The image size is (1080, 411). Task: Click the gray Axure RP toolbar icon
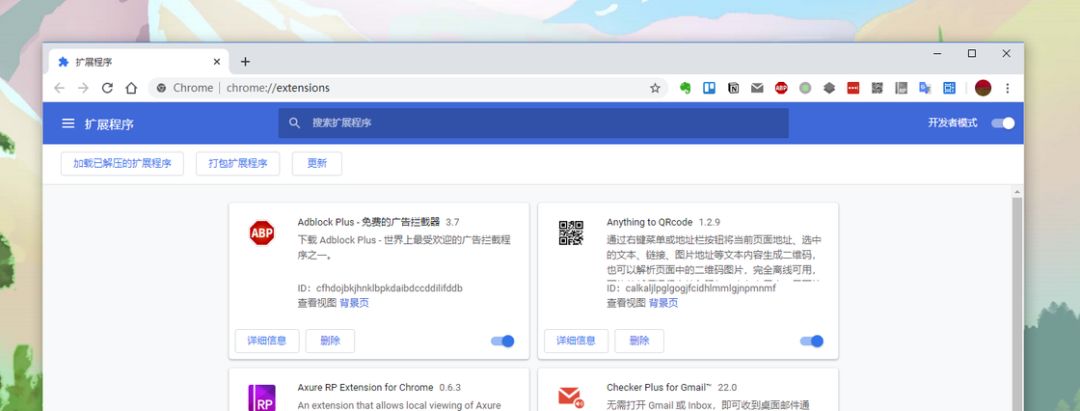point(901,88)
